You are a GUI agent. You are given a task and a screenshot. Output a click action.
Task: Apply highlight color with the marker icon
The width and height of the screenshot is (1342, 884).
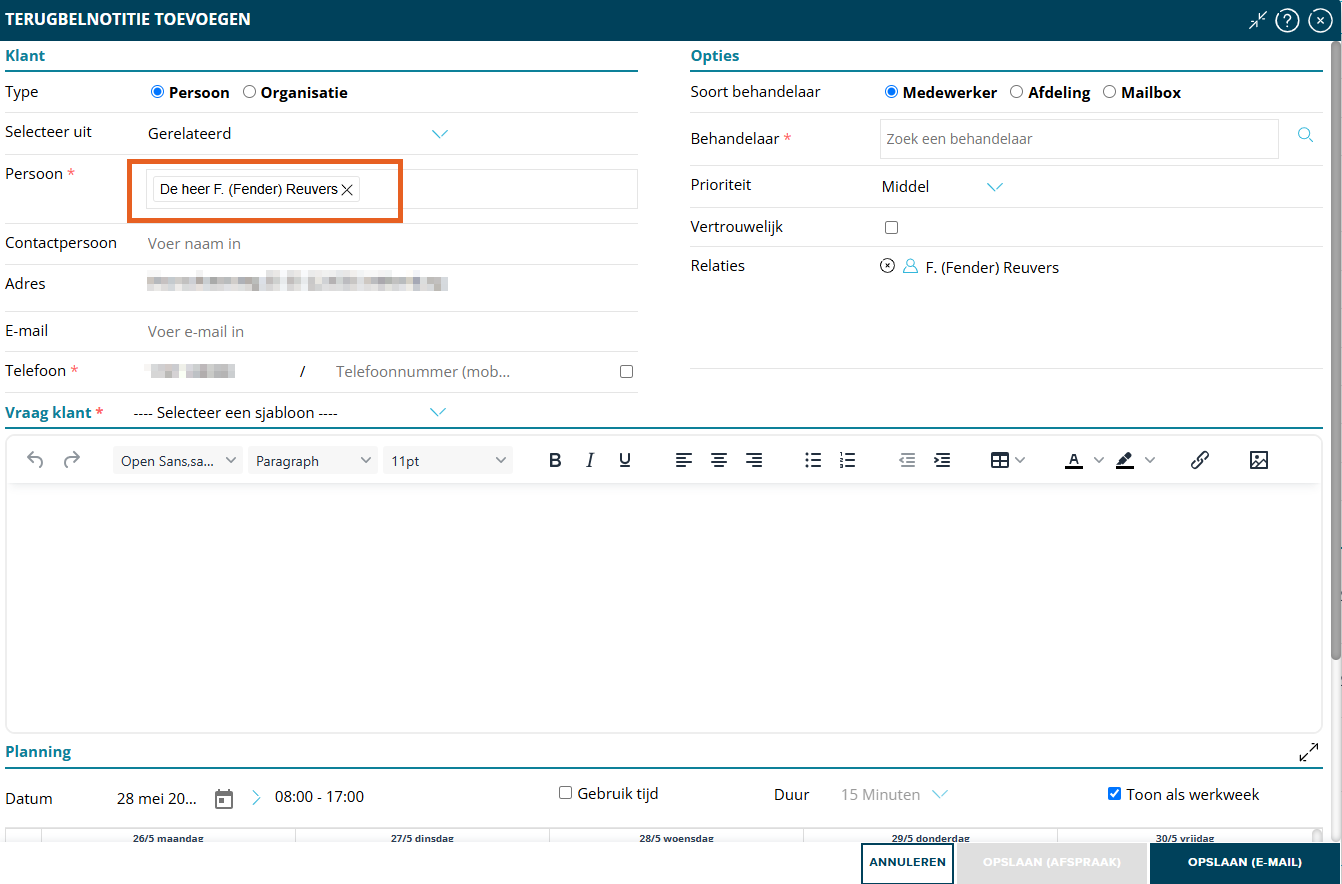pos(1125,460)
